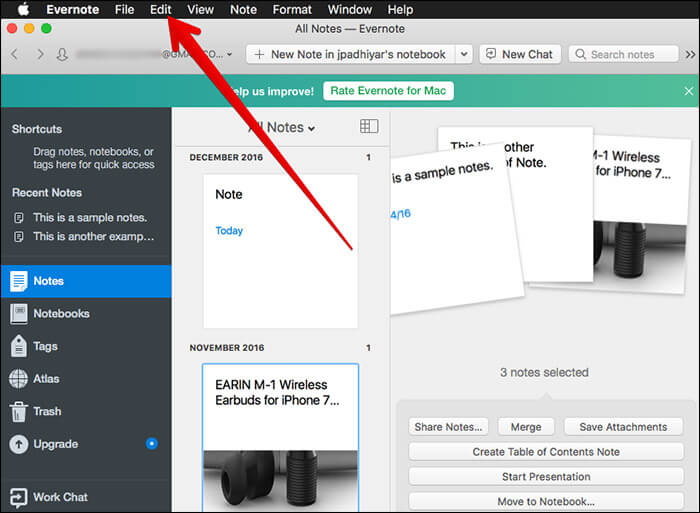Open Atlas in the sidebar

(86, 379)
